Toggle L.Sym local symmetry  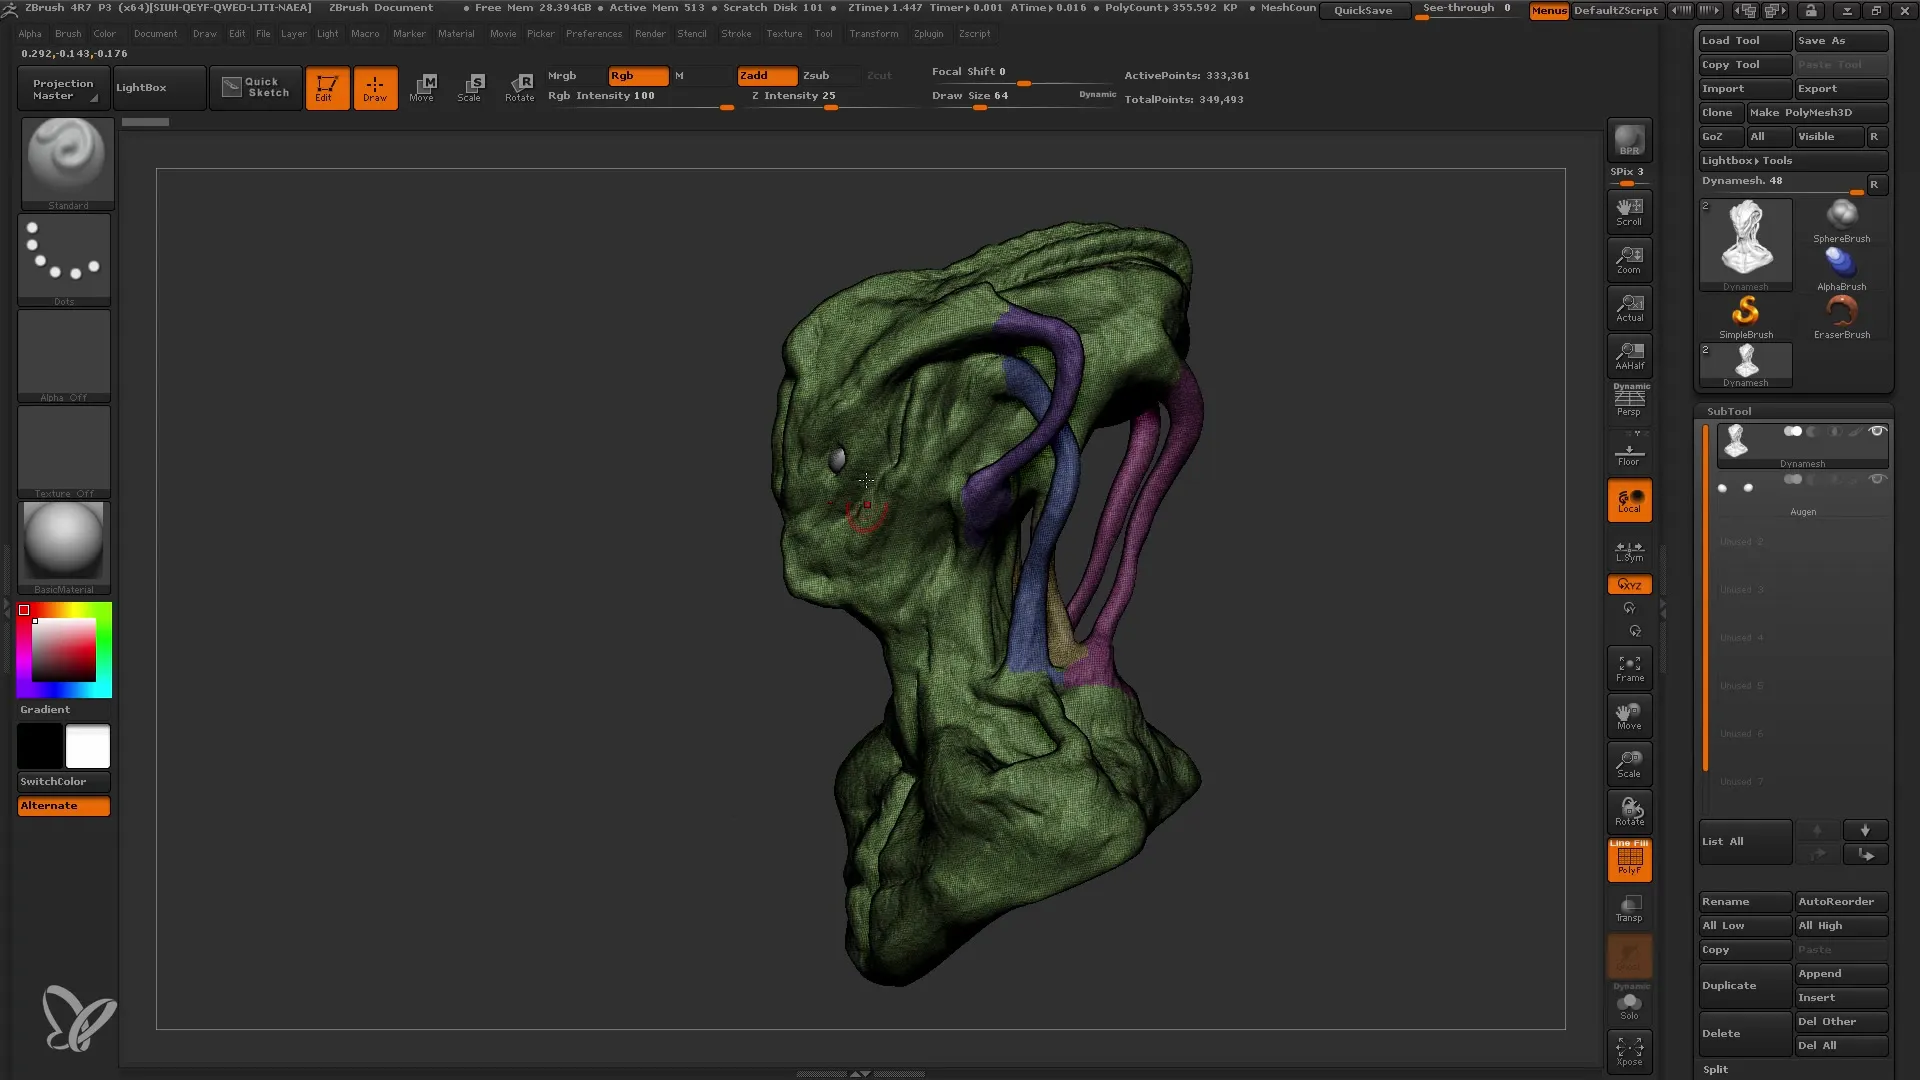coord(1629,551)
